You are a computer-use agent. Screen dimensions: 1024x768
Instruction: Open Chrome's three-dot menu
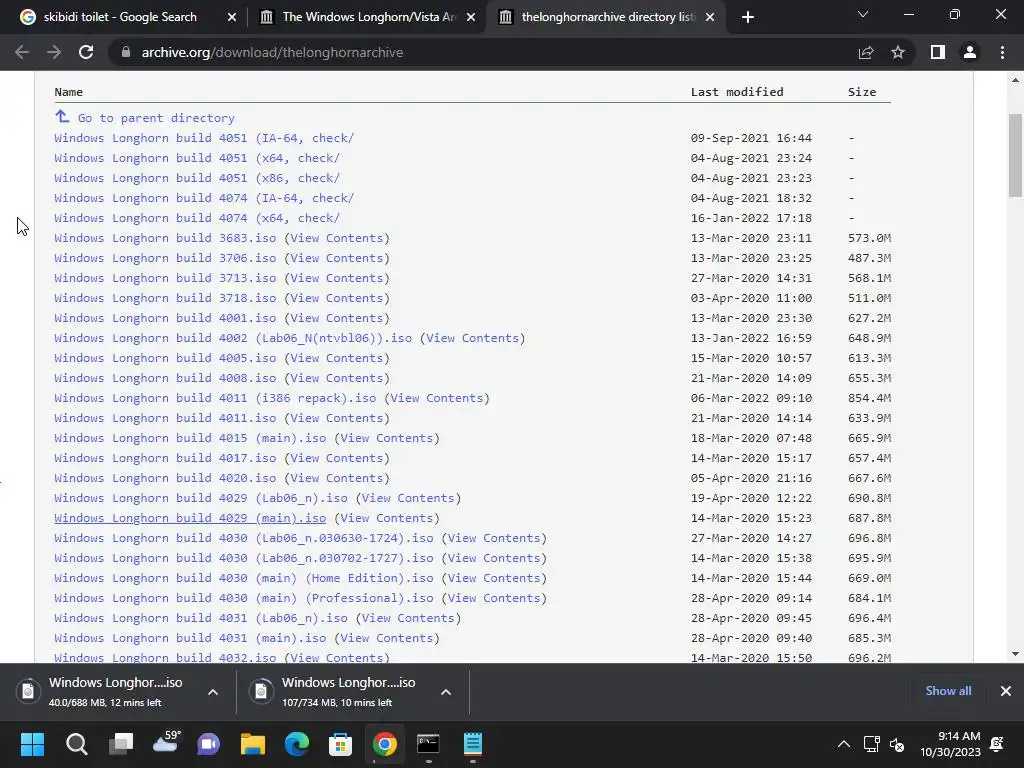tap(1002, 52)
